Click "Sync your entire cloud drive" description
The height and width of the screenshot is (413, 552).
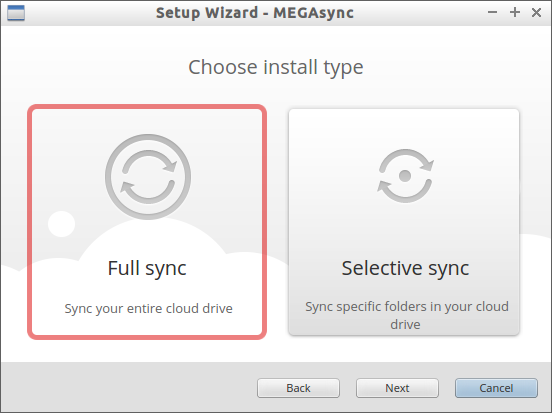coord(148,309)
